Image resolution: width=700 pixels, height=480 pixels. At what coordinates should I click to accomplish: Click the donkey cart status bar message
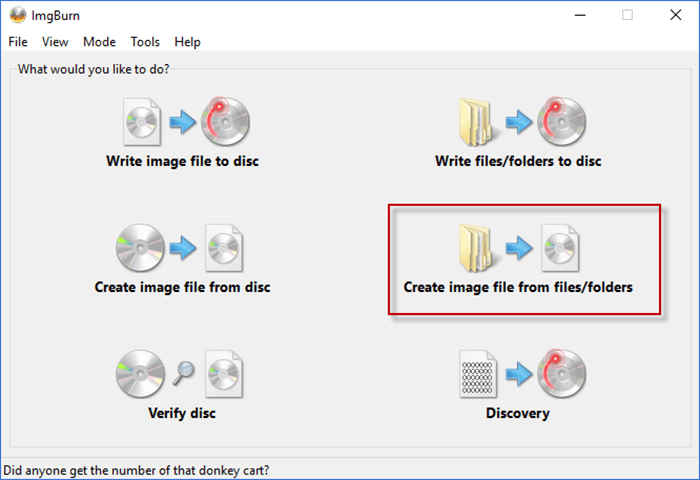click(136, 471)
